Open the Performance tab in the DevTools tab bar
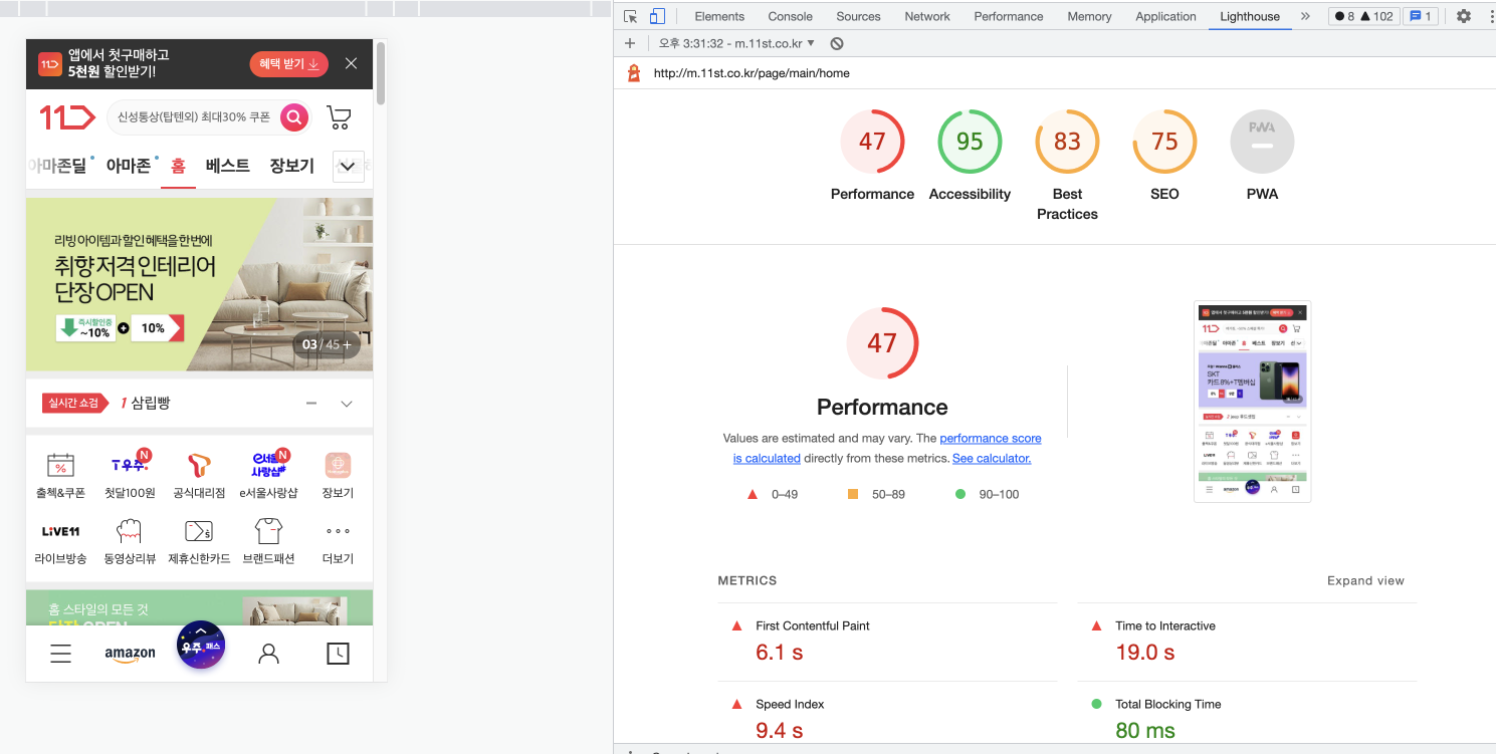The image size is (1496, 754). click(x=1008, y=16)
